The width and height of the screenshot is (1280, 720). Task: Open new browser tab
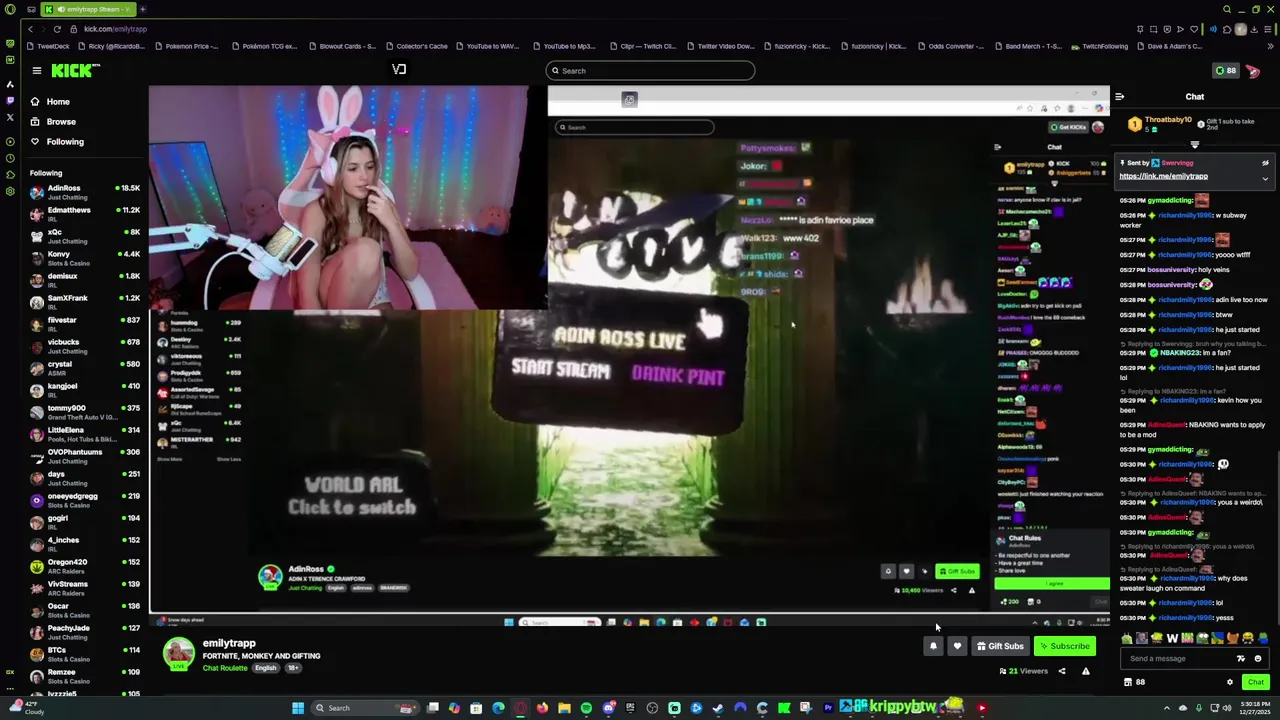[x=142, y=9]
